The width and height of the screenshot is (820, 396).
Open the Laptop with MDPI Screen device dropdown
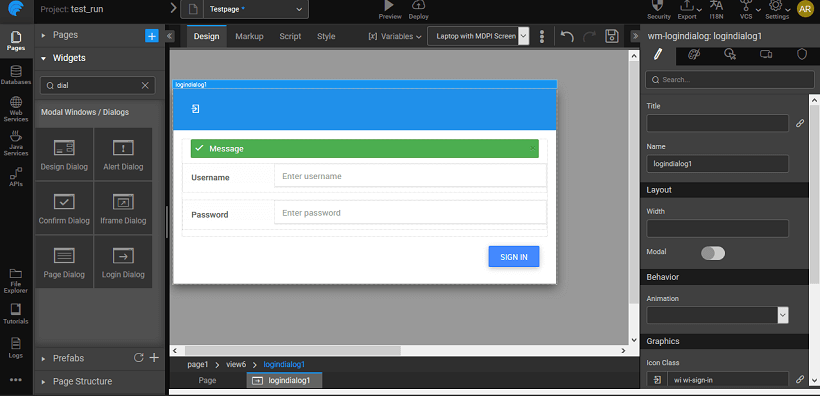(x=479, y=36)
